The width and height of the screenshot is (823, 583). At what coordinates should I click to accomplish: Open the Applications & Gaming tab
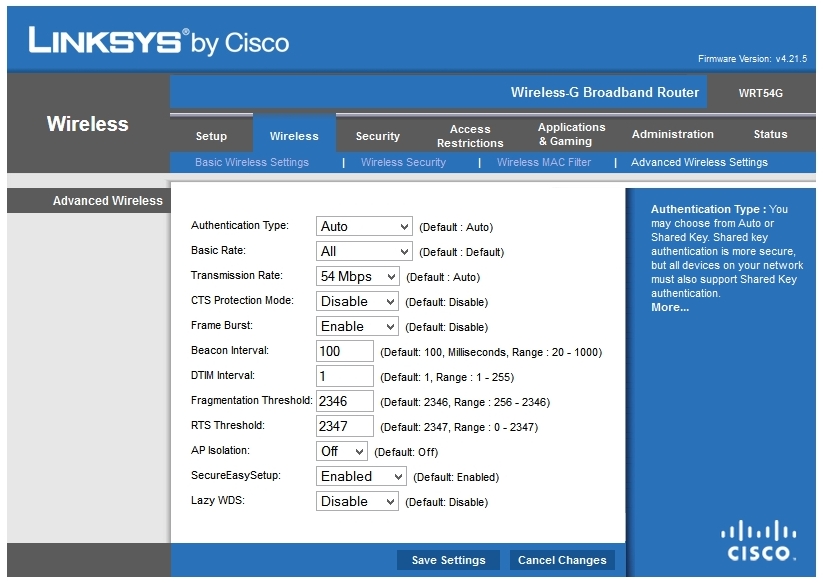(x=571, y=133)
